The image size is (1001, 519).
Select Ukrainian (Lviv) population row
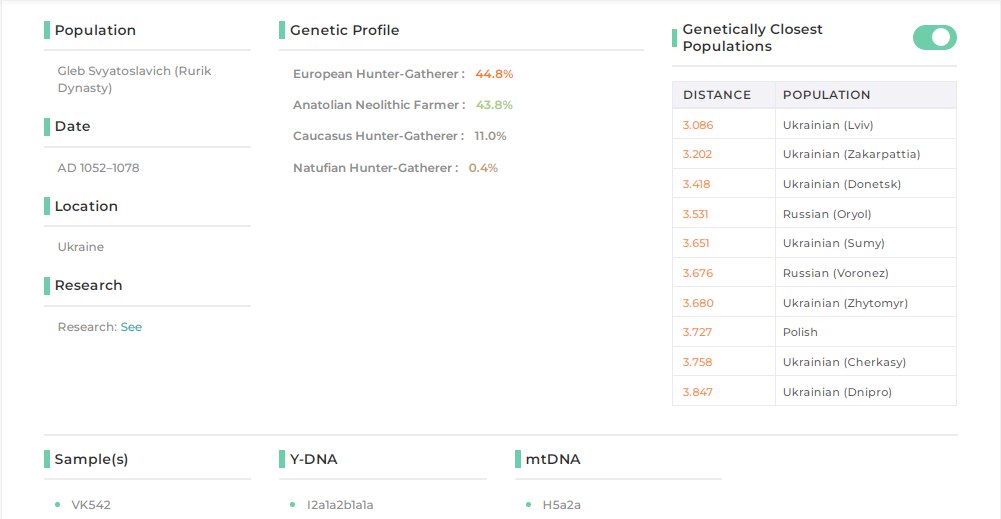pyautogui.click(x=830, y=125)
